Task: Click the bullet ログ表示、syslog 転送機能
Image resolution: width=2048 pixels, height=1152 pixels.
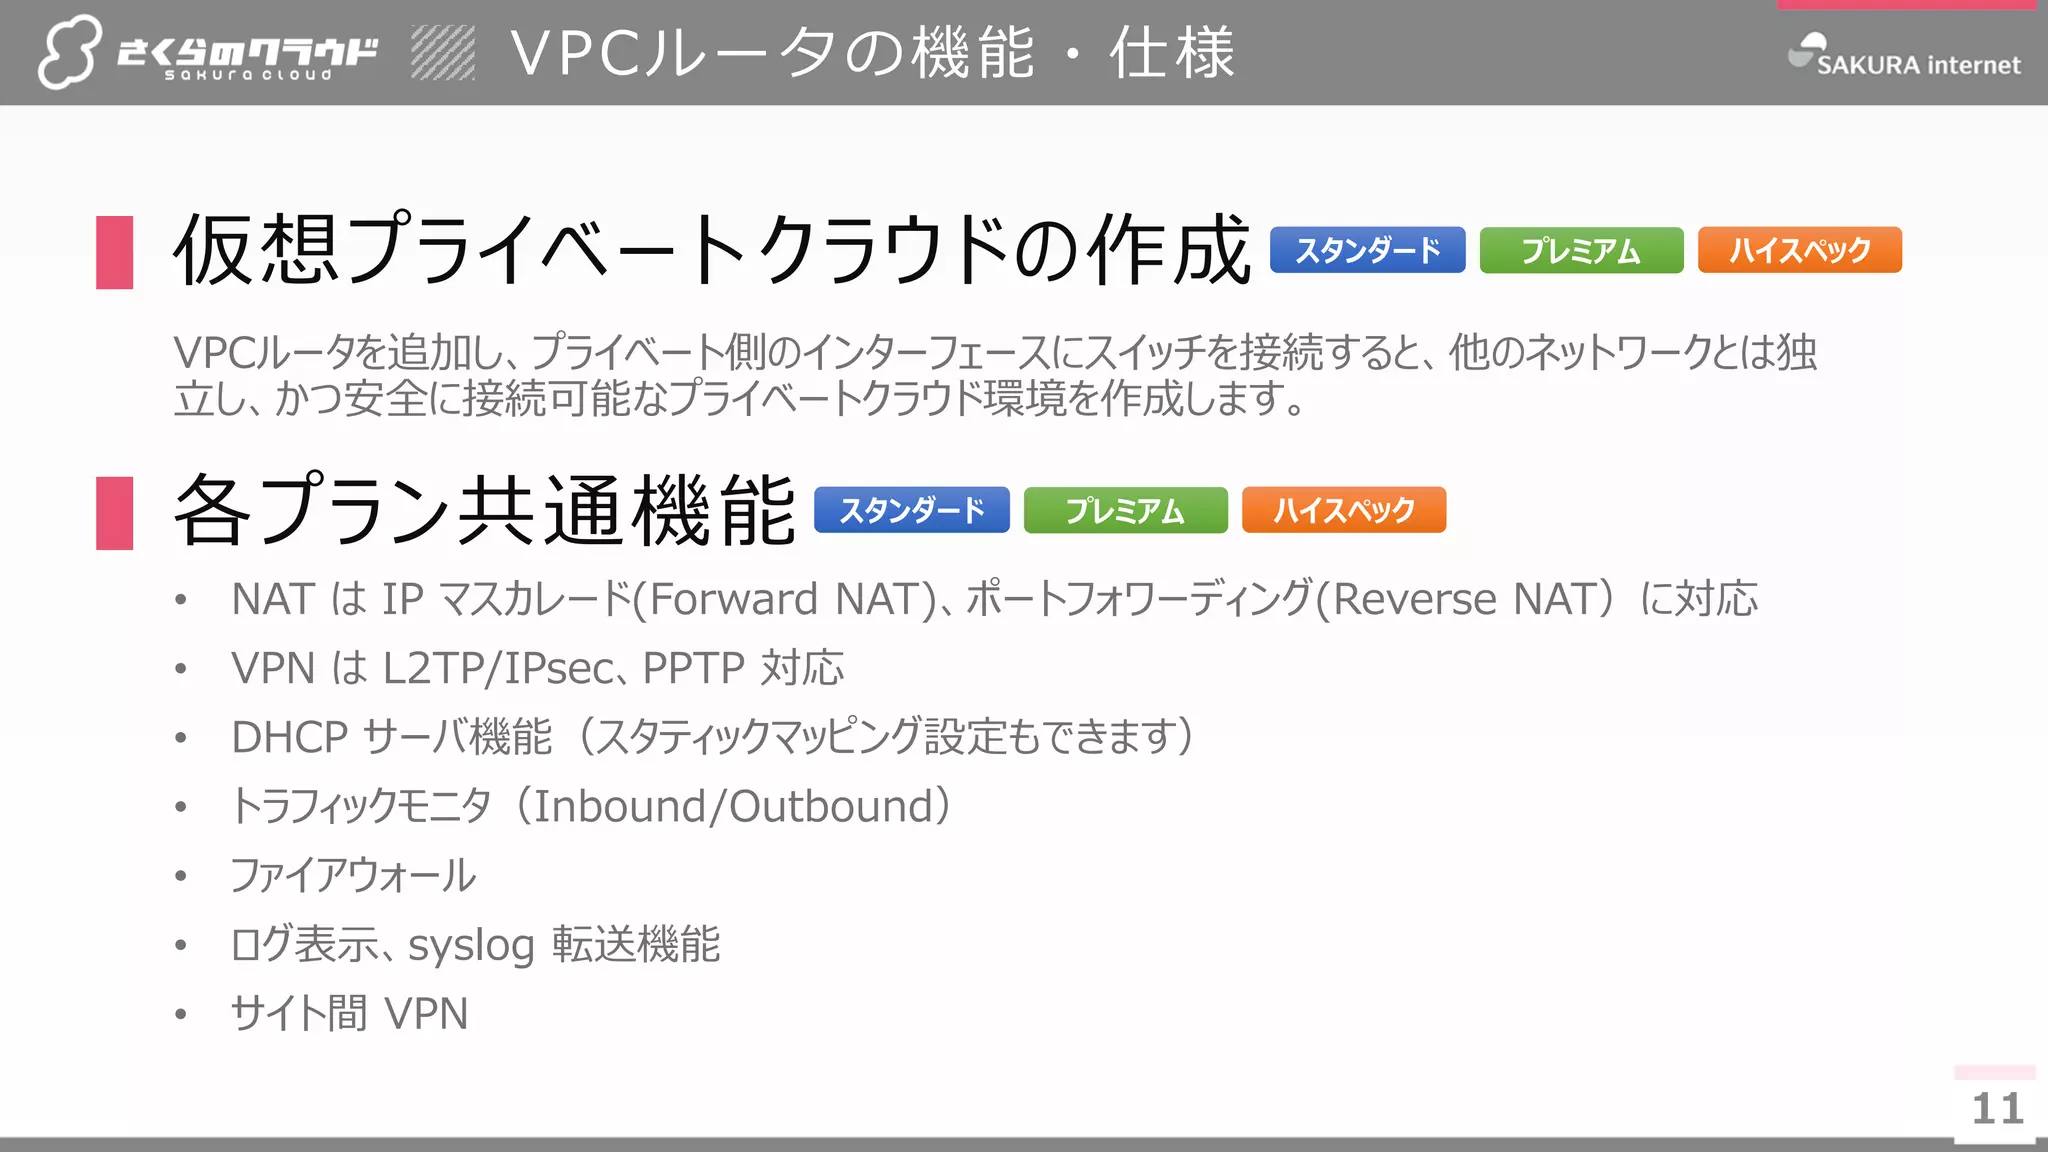Action: (x=475, y=945)
